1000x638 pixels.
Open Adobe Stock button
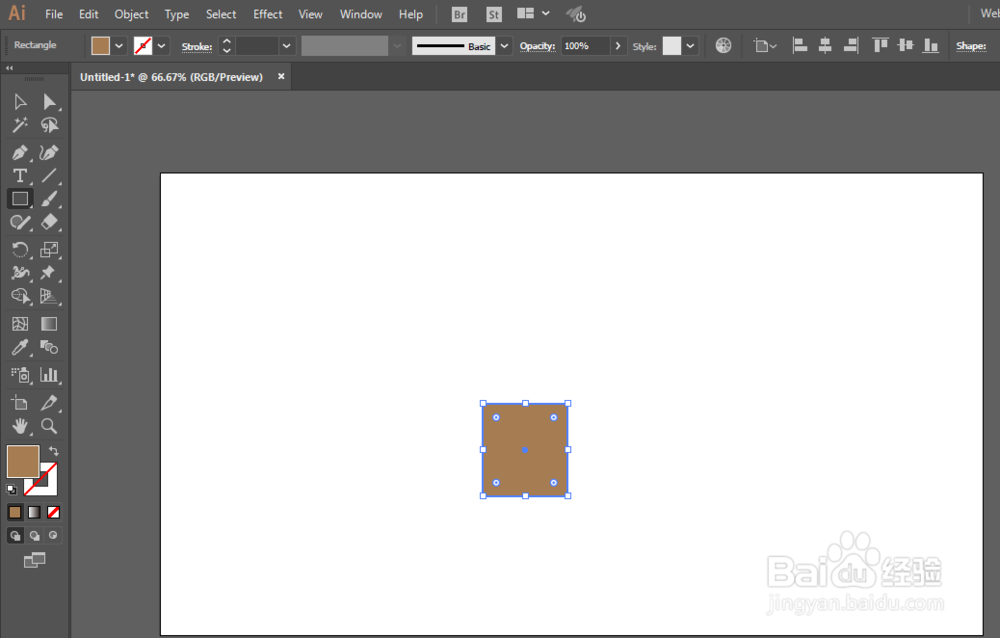494,14
